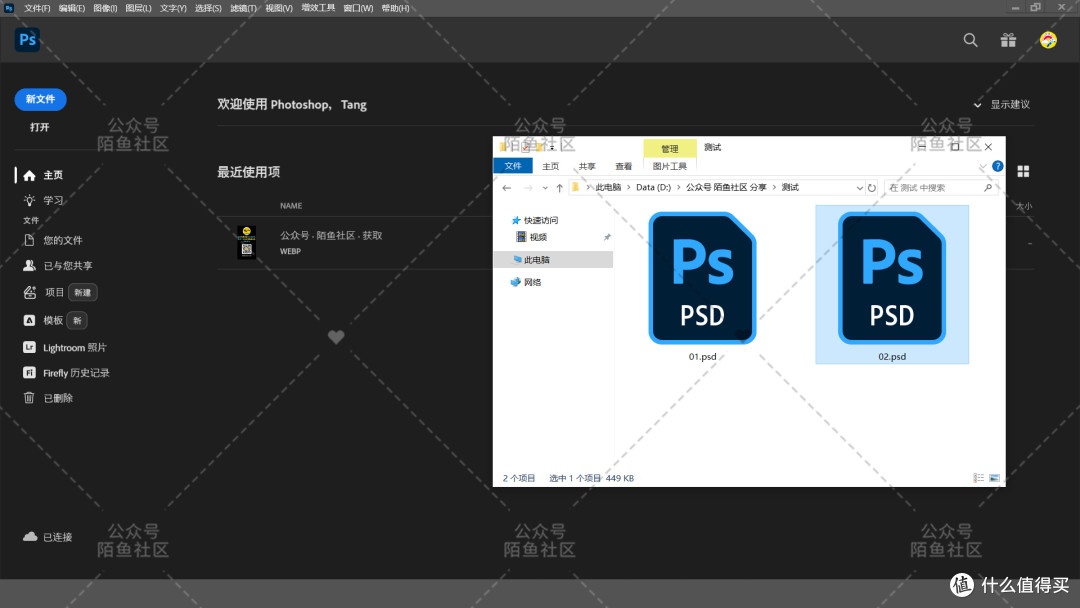Viewport: 1080px width, 608px height.
Task: Open 文件(F) menu in Photoshop
Action: pos(37,8)
